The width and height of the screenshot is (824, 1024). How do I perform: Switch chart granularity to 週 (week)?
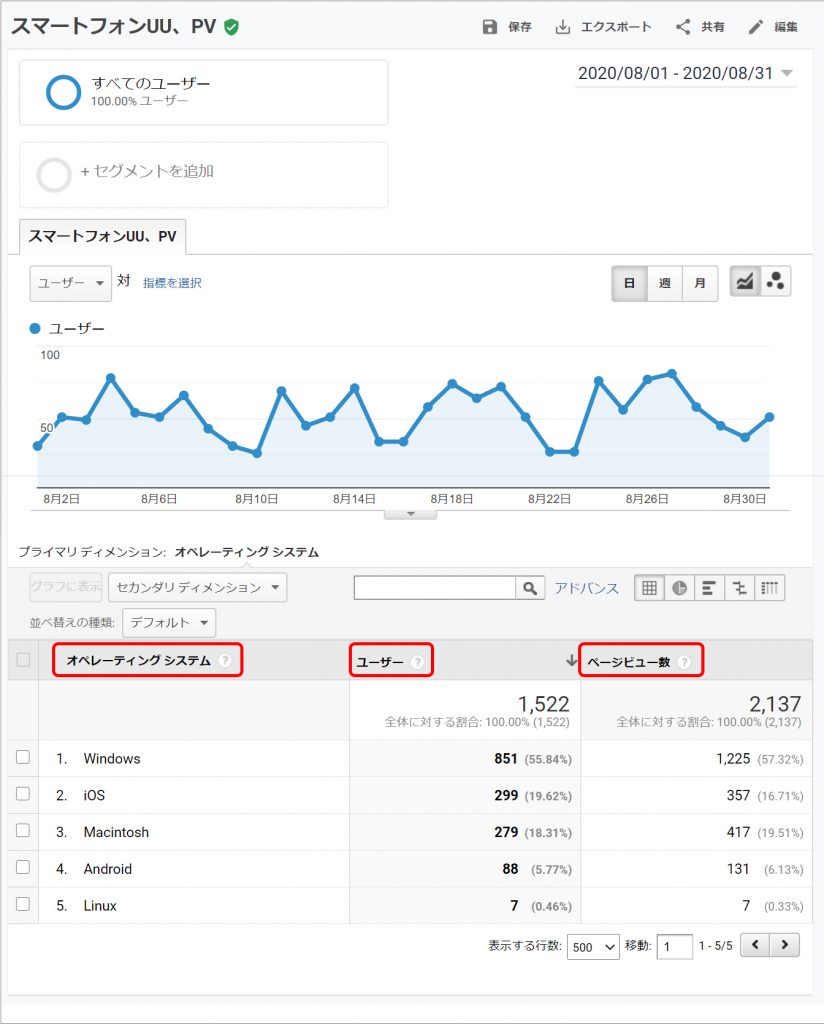coord(665,283)
